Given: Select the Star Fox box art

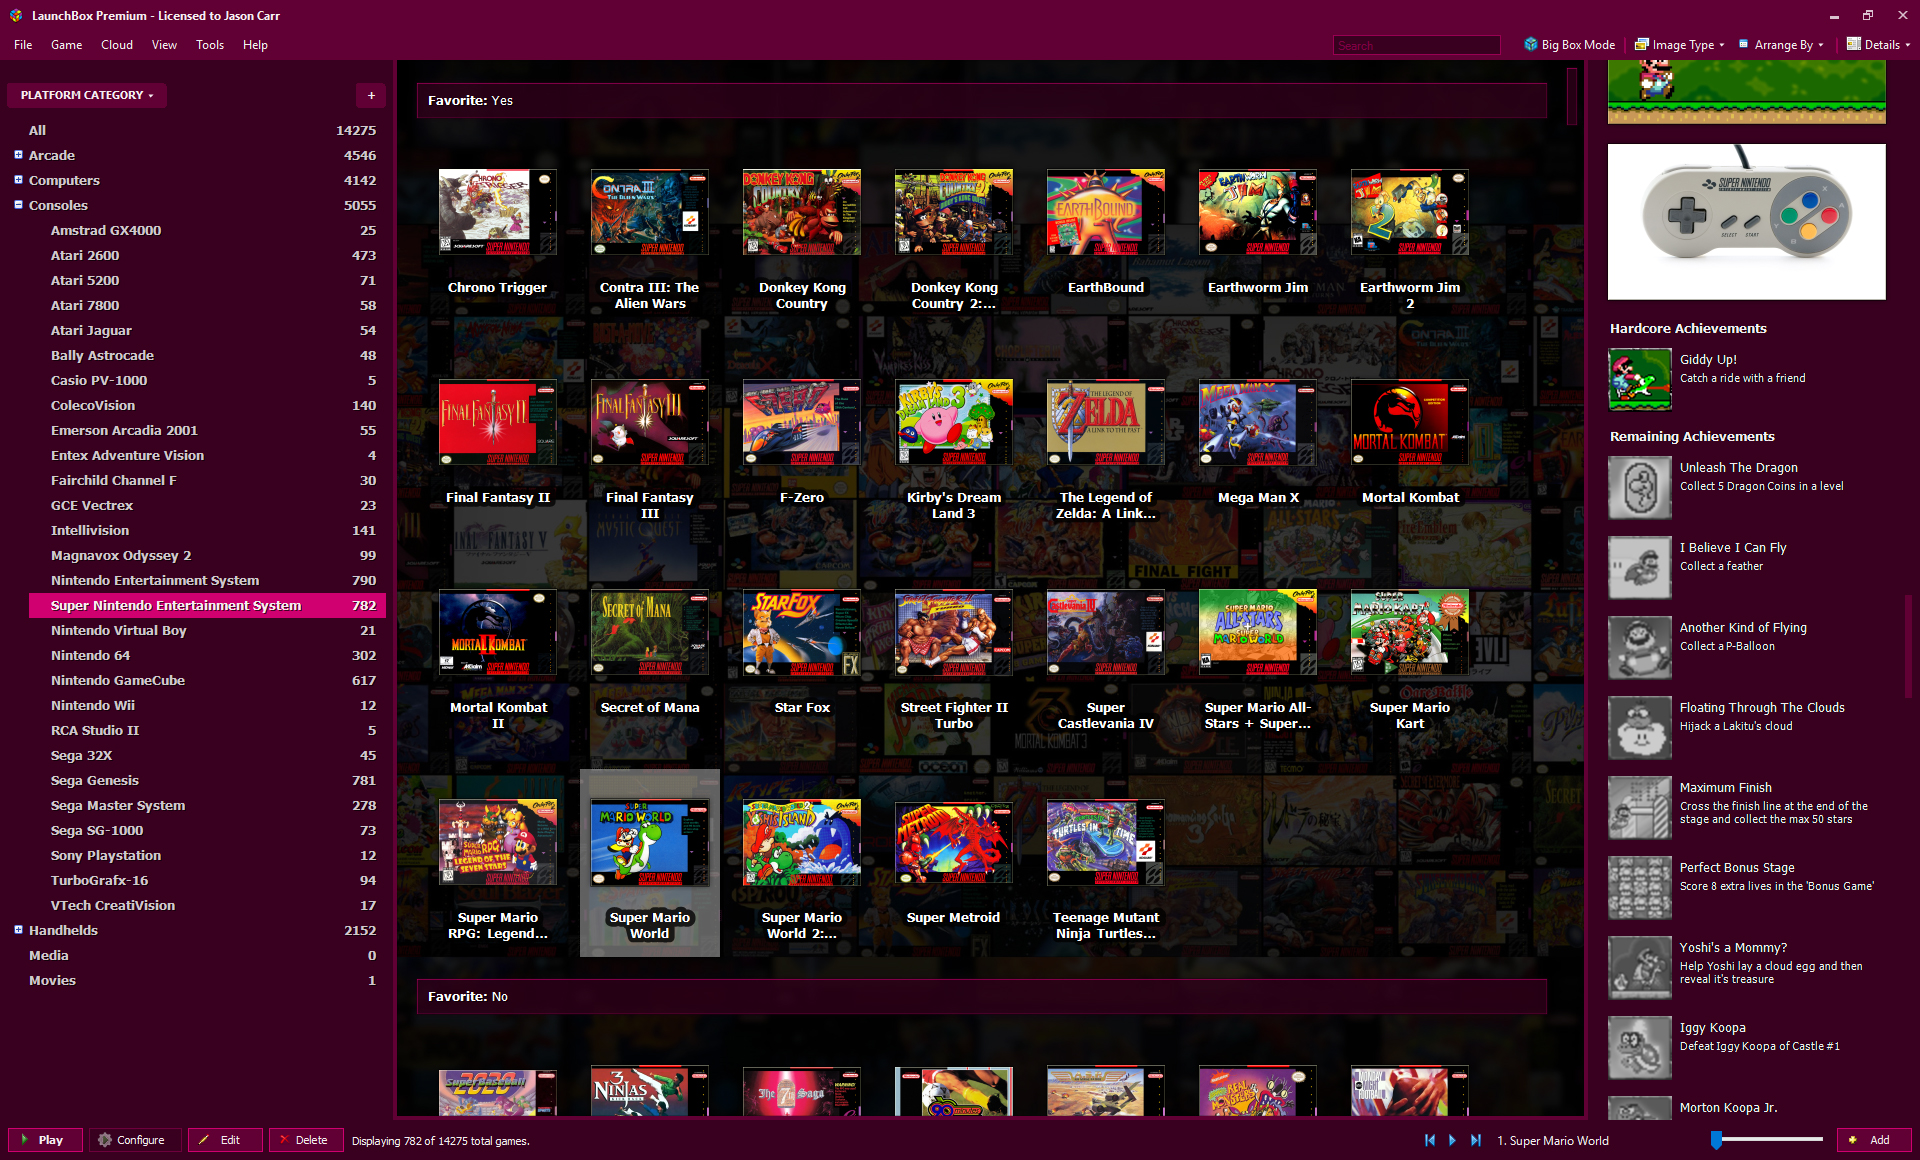Looking at the screenshot, I should point(802,632).
